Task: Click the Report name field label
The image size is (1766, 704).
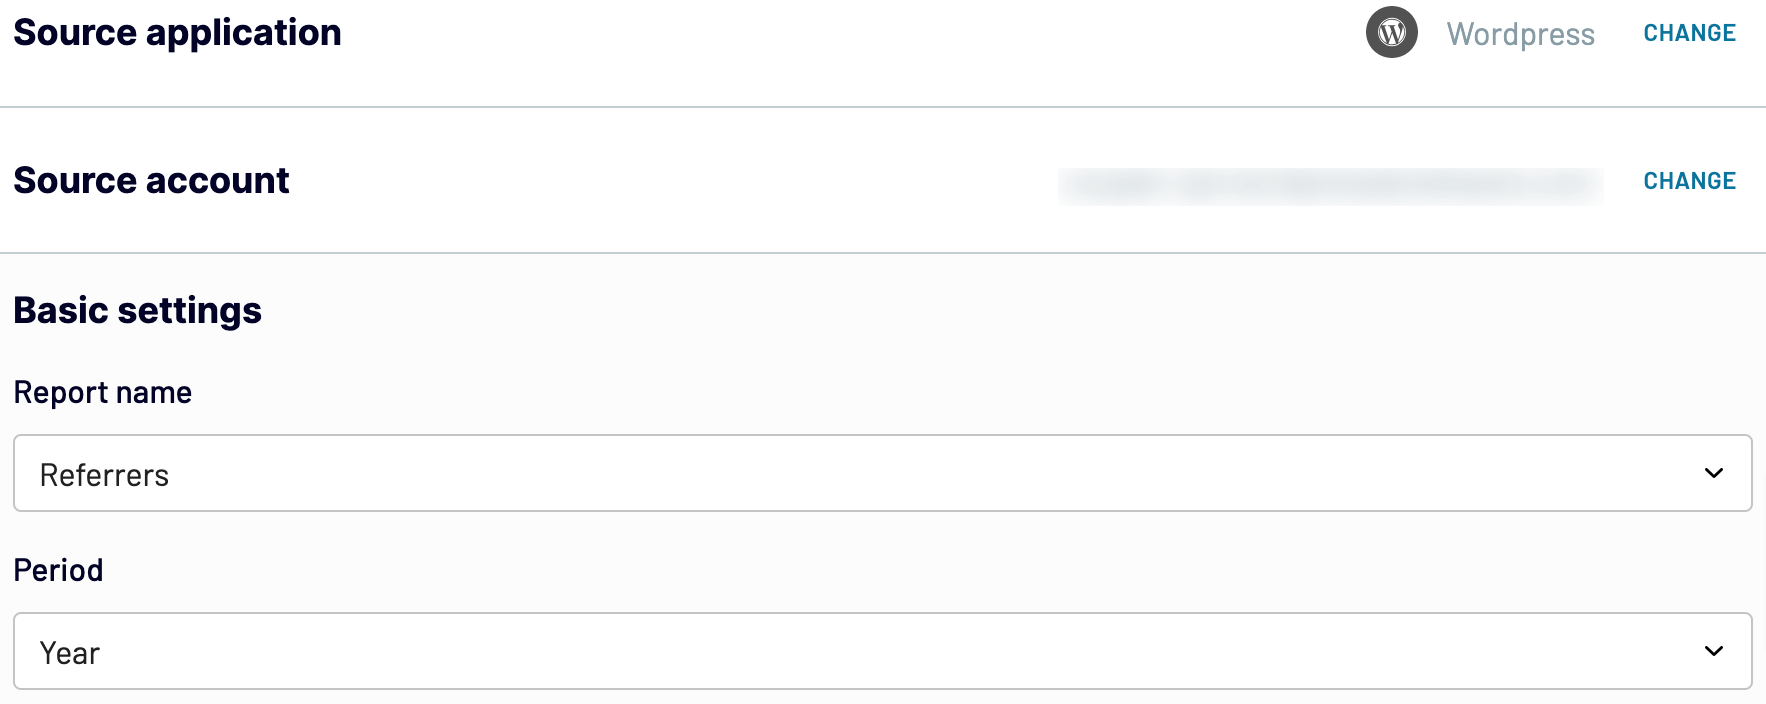Action: coord(102,393)
